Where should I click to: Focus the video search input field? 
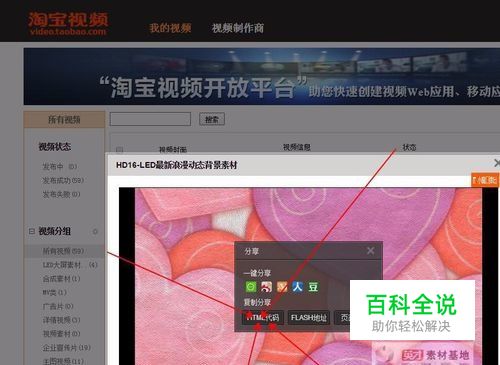point(150,119)
